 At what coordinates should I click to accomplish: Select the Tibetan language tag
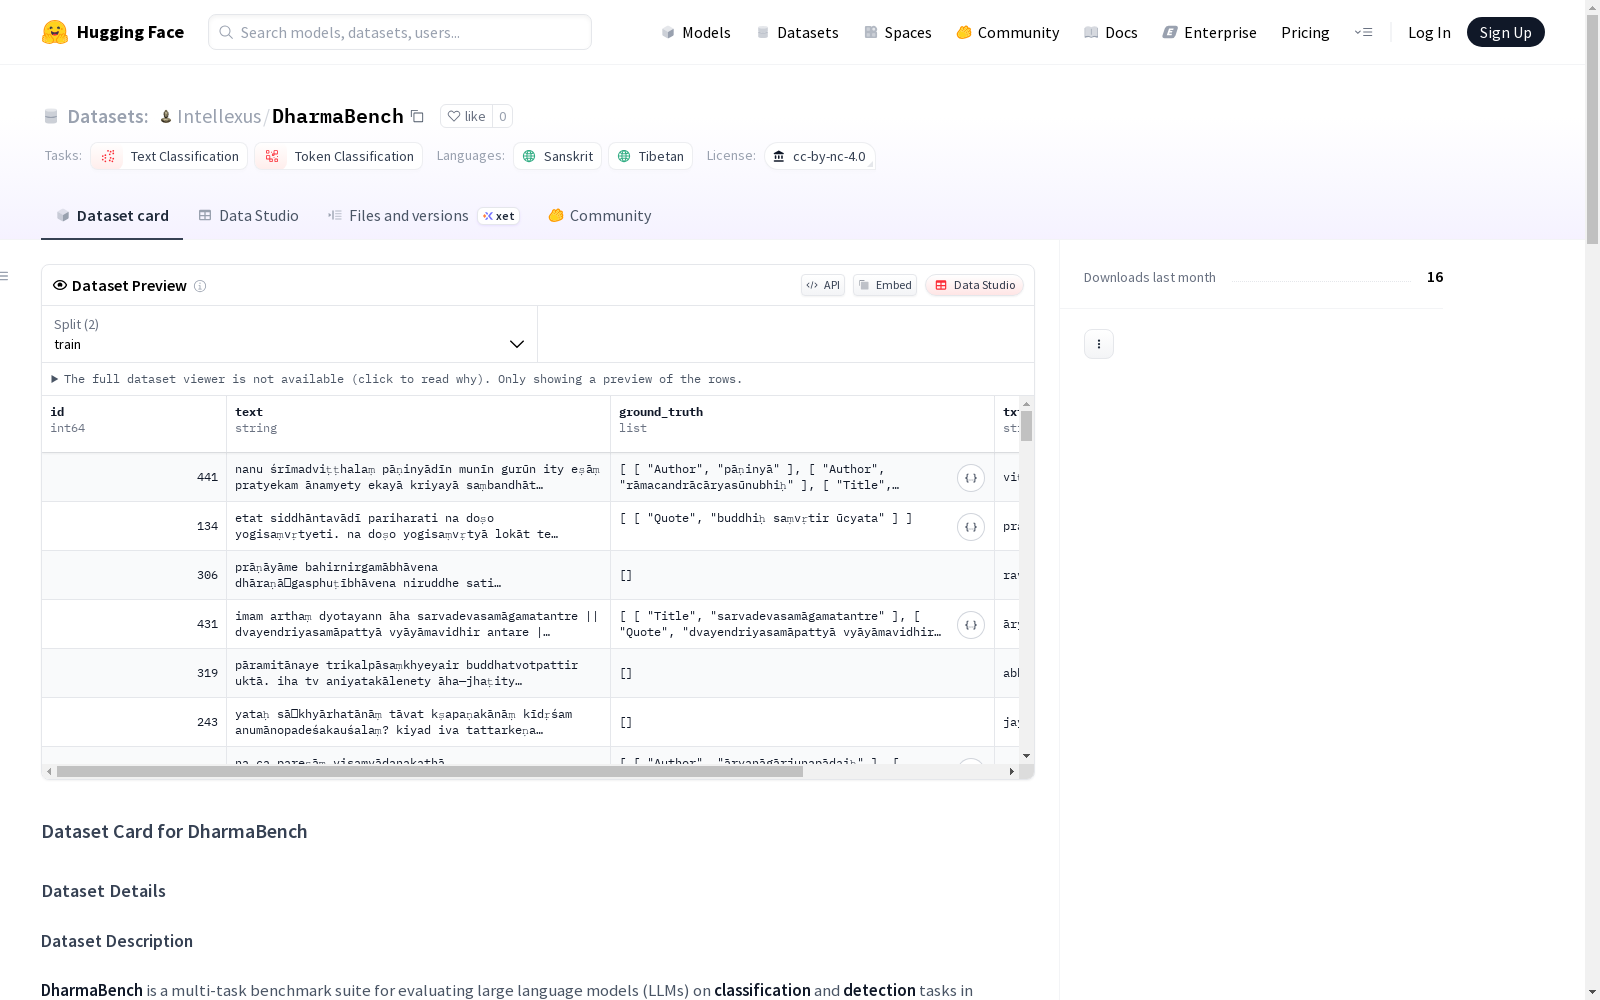pos(650,156)
